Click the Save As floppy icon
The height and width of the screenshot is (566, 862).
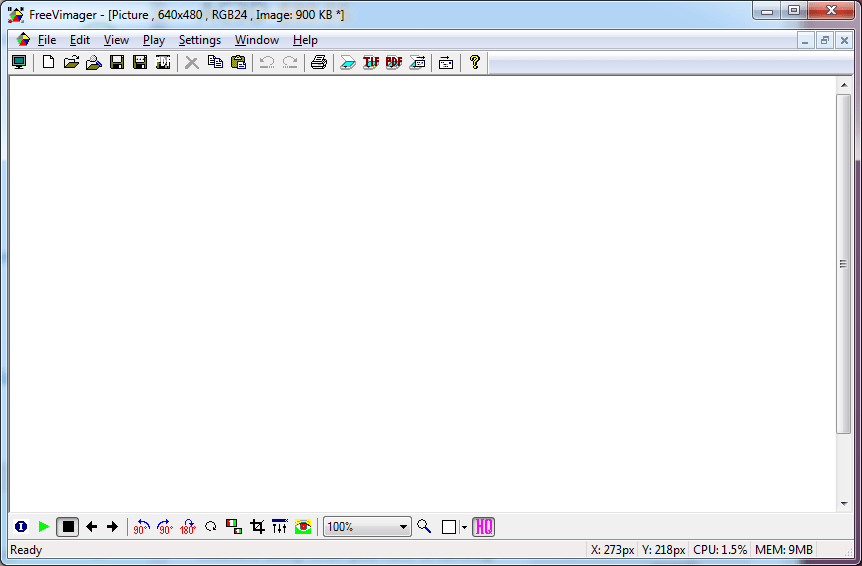click(140, 63)
